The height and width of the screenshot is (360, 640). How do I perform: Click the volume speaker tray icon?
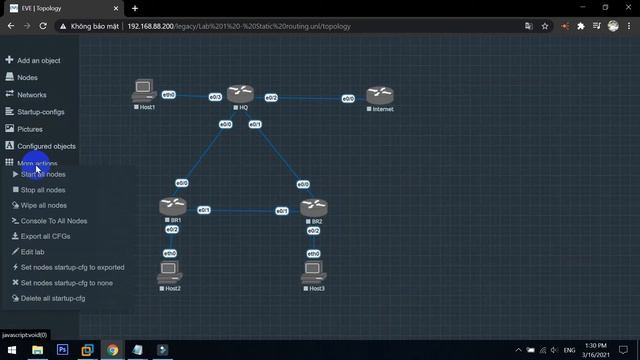click(554, 350)
